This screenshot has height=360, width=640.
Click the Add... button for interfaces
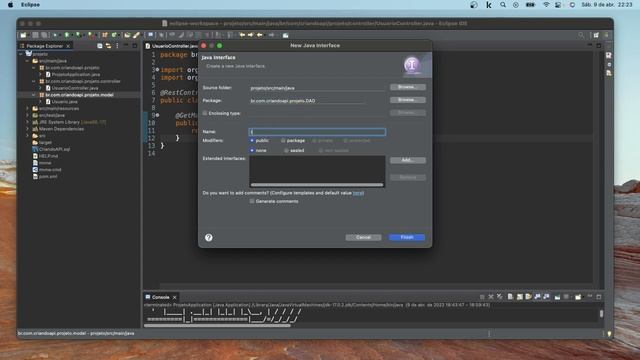(407, 160)
